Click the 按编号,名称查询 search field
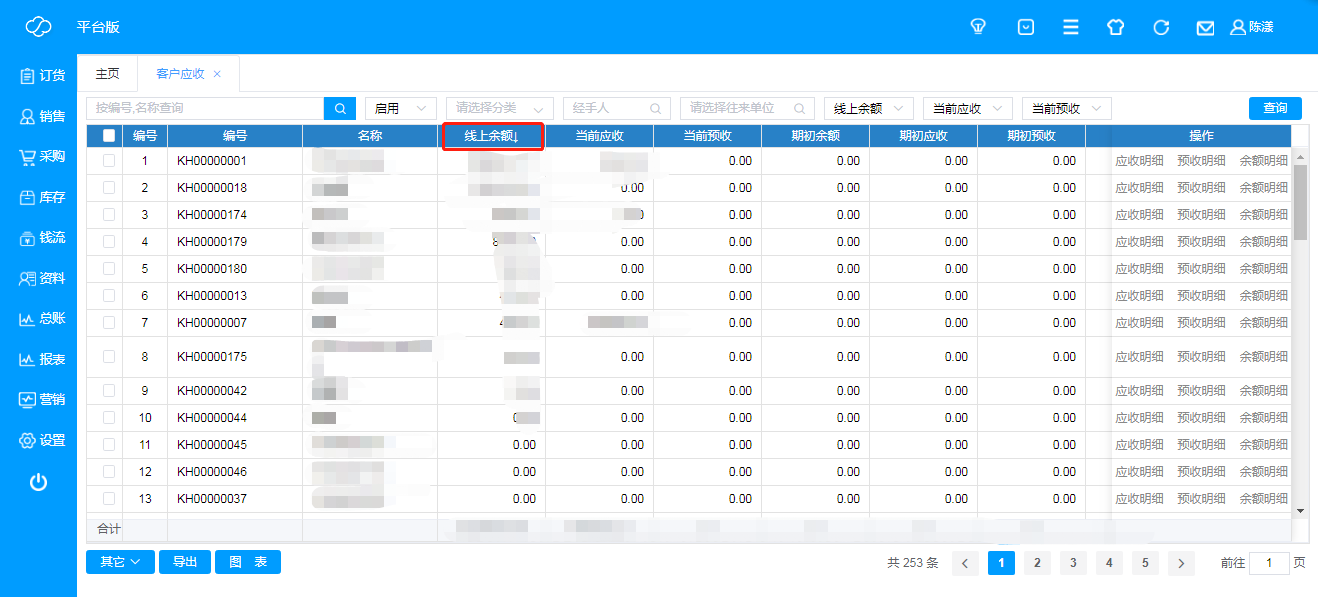Viewport: 1318px width, 597px height. coord(205,108)
